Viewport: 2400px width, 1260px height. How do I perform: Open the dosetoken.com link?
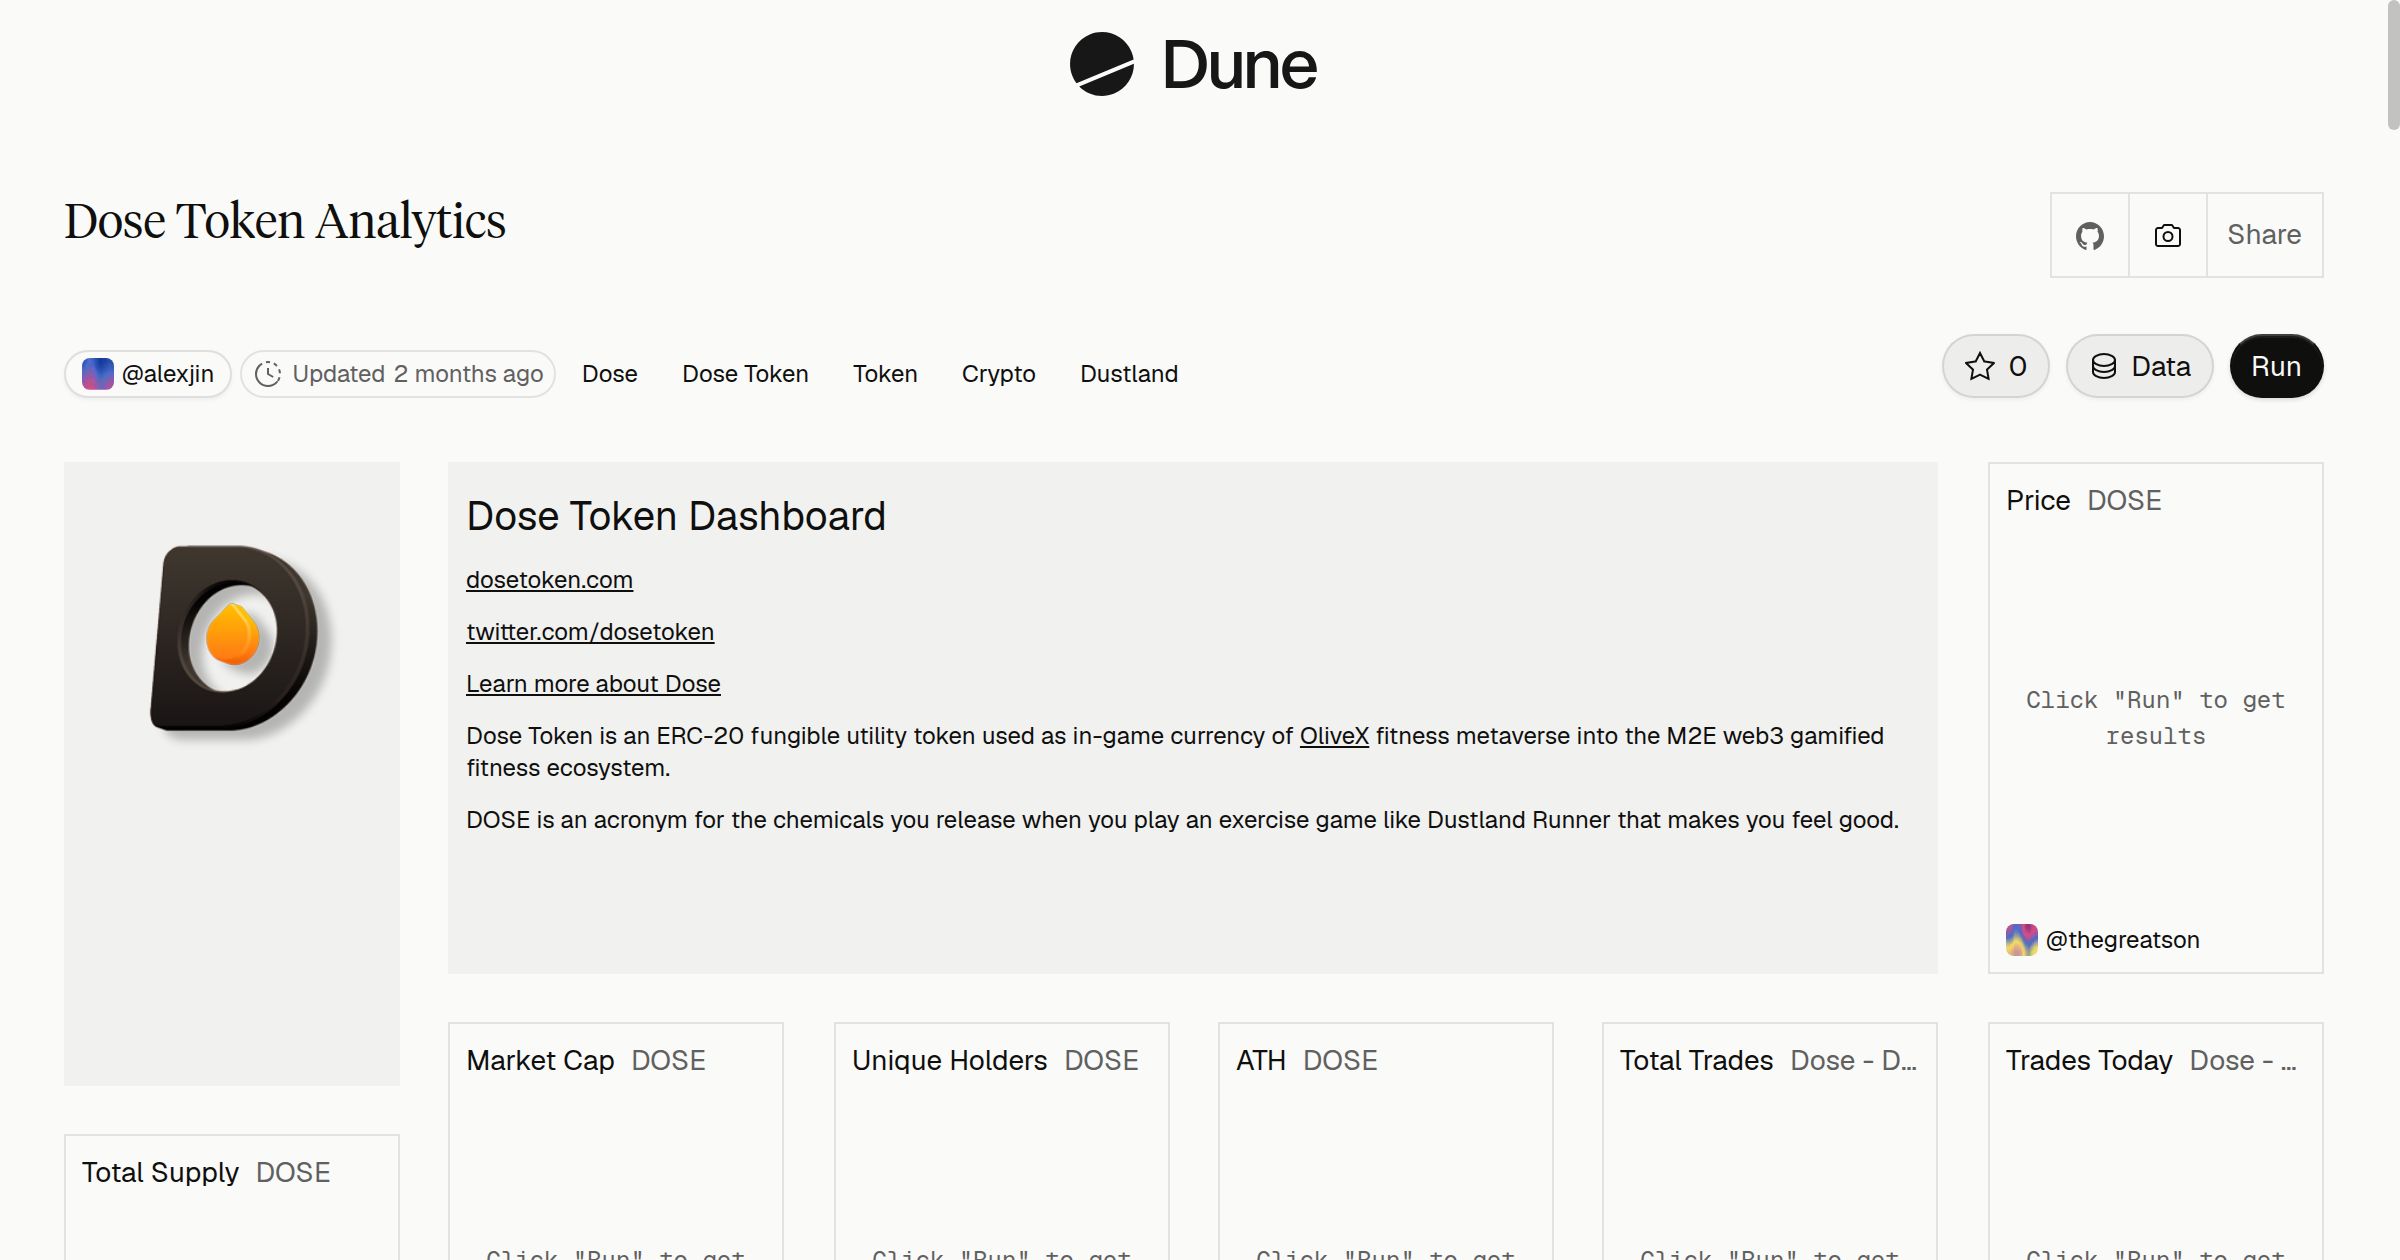(549, 580)
